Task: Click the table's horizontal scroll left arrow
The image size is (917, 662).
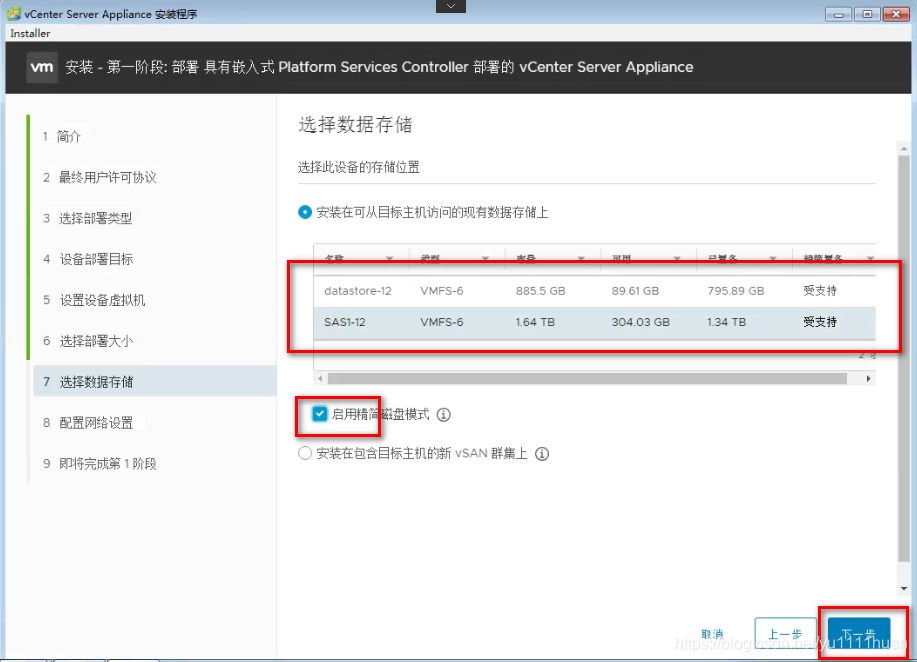Action: point(320,379)
